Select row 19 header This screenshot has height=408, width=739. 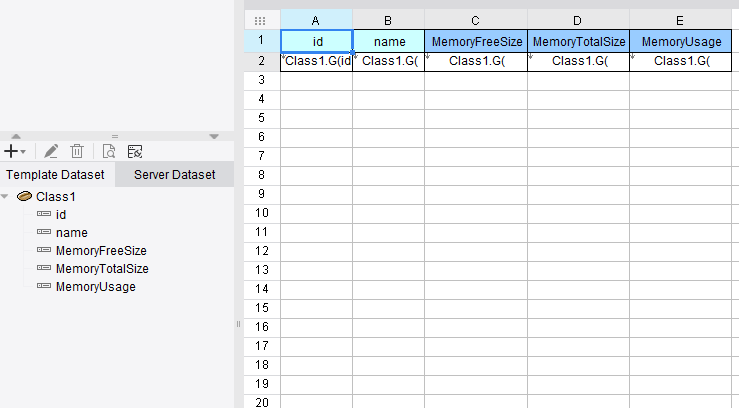262,384
